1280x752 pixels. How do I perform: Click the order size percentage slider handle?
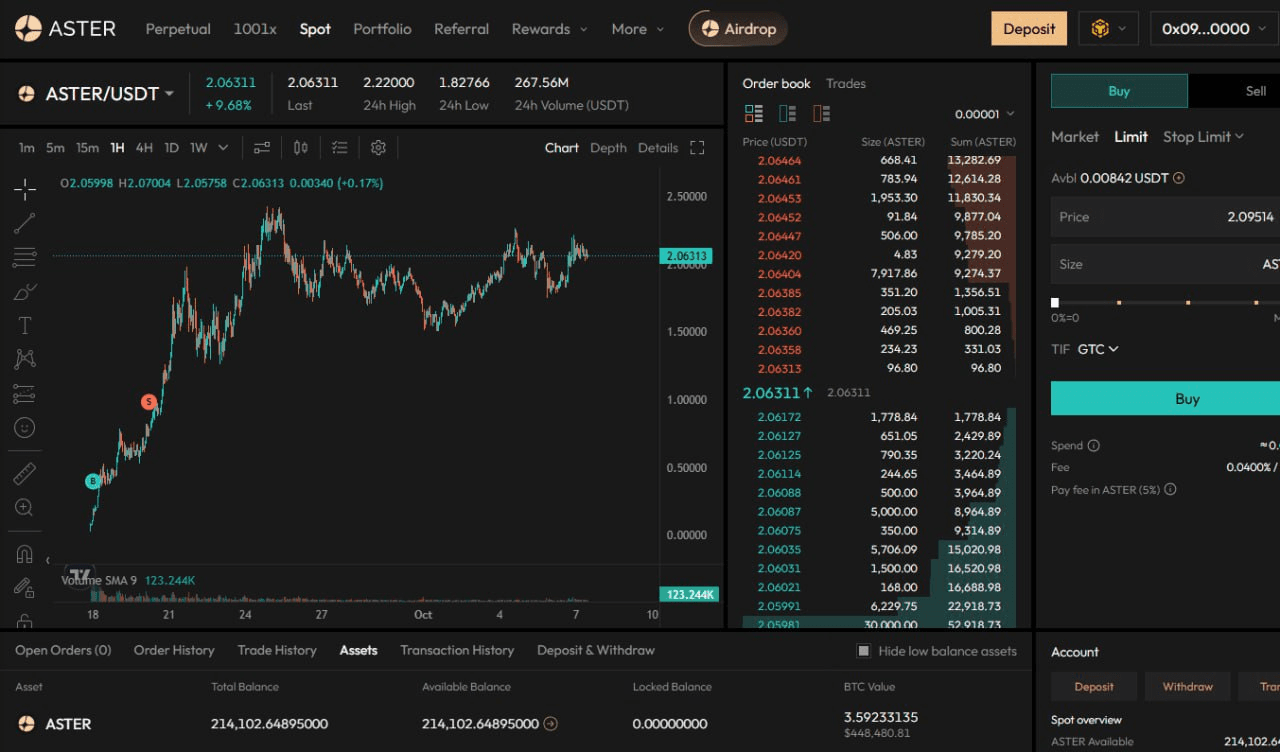pos(1055,302)
